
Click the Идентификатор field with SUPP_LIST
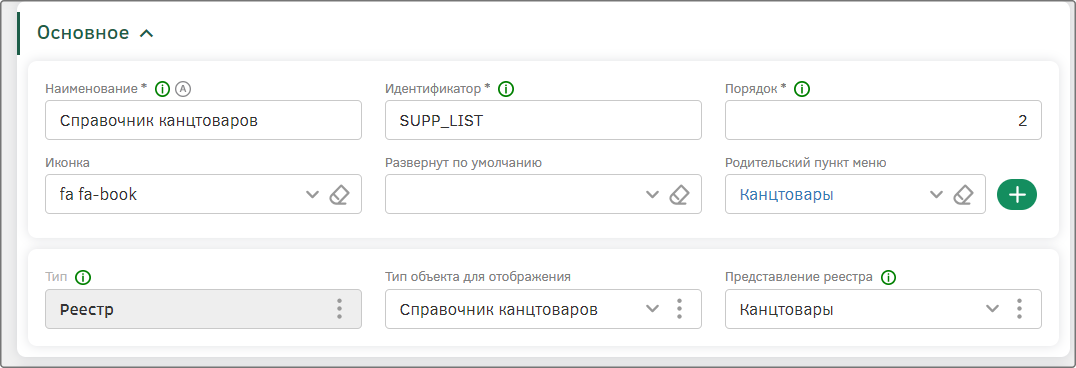(543, 120)
